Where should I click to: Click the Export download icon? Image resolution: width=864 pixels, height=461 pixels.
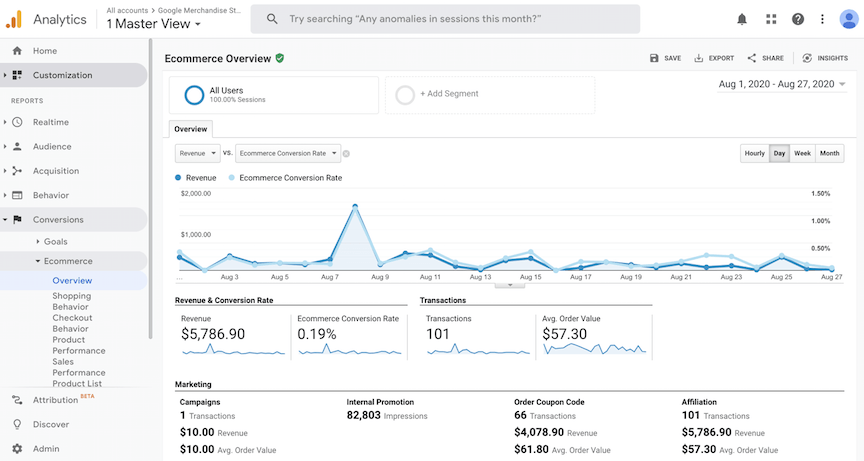pyautogui.click(x=698, y=58)
